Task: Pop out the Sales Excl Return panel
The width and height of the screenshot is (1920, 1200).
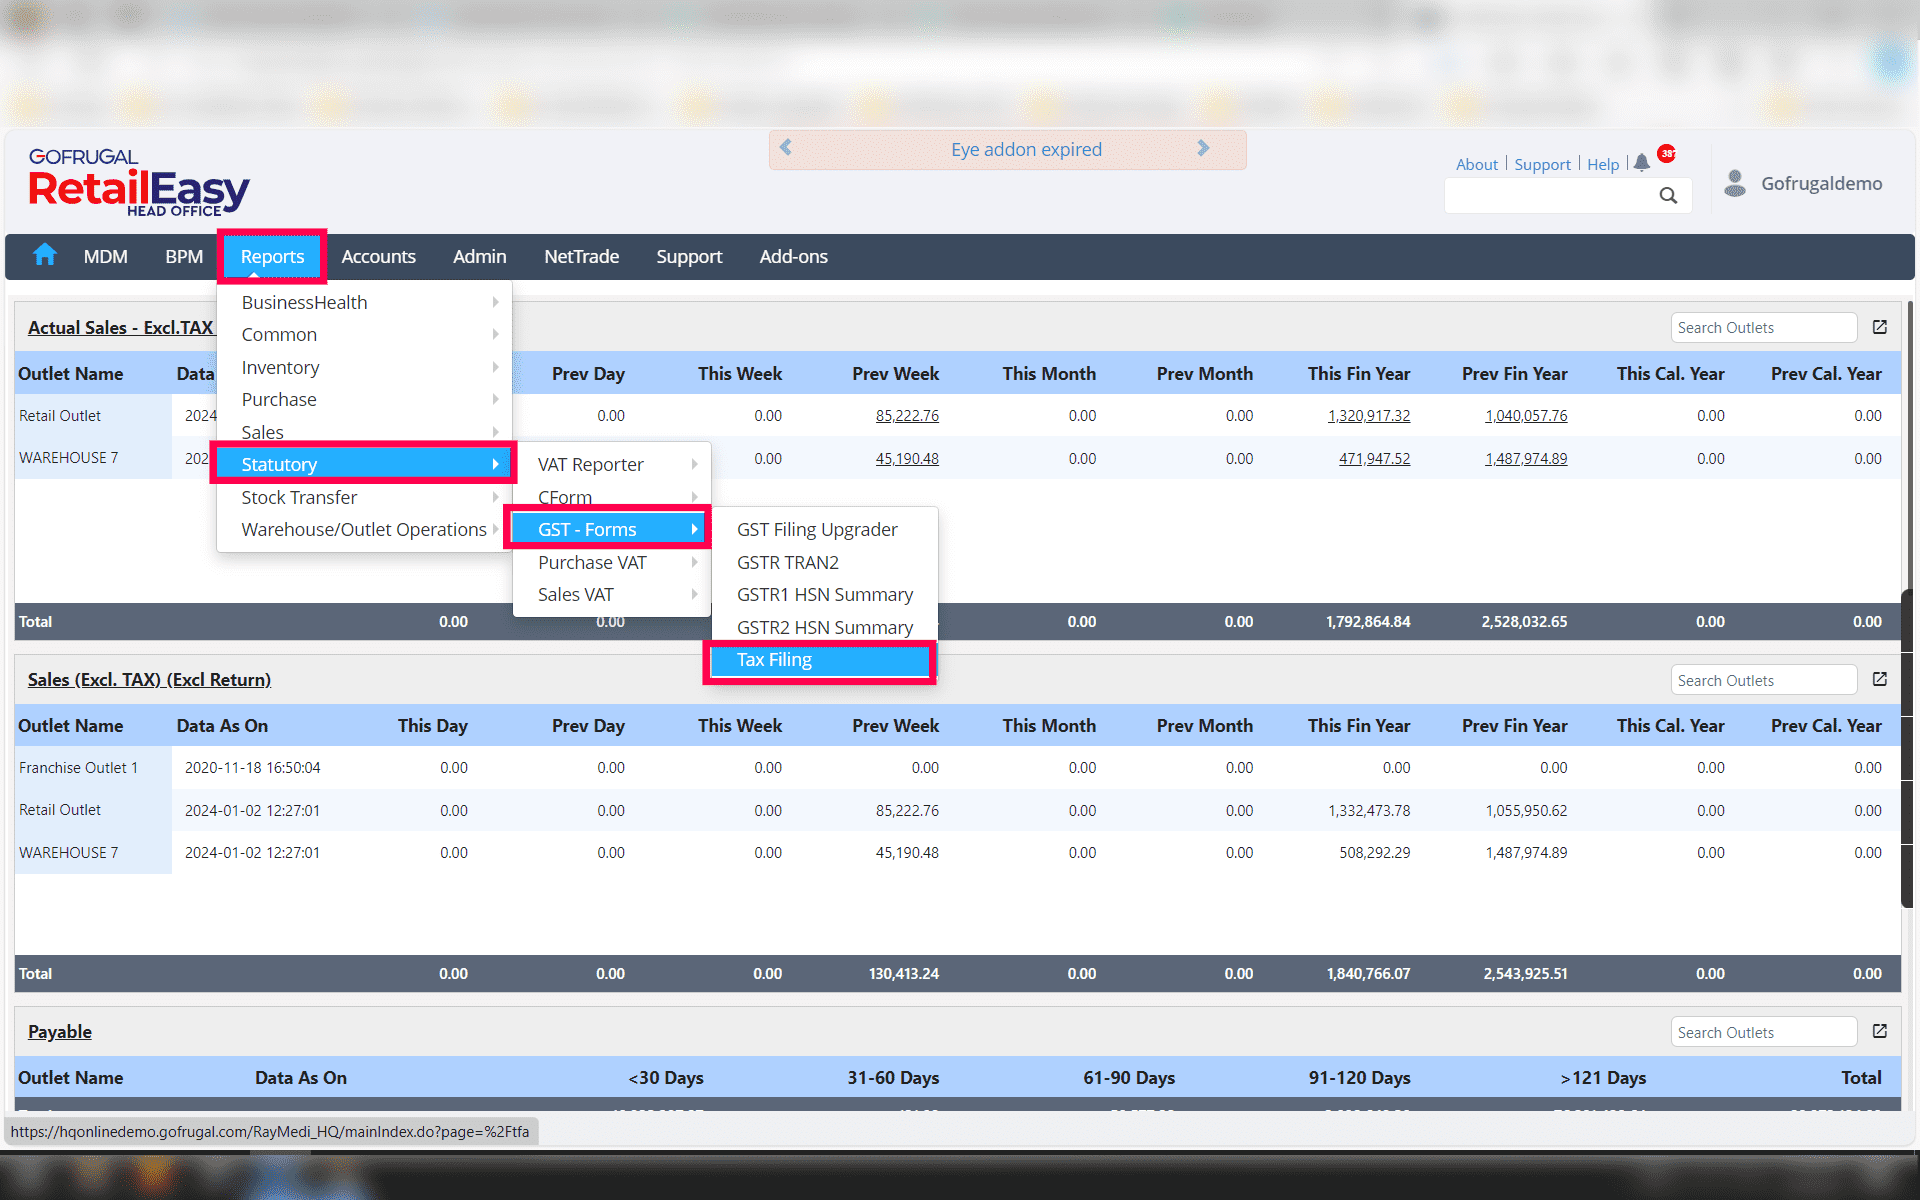Action: 1879,679
